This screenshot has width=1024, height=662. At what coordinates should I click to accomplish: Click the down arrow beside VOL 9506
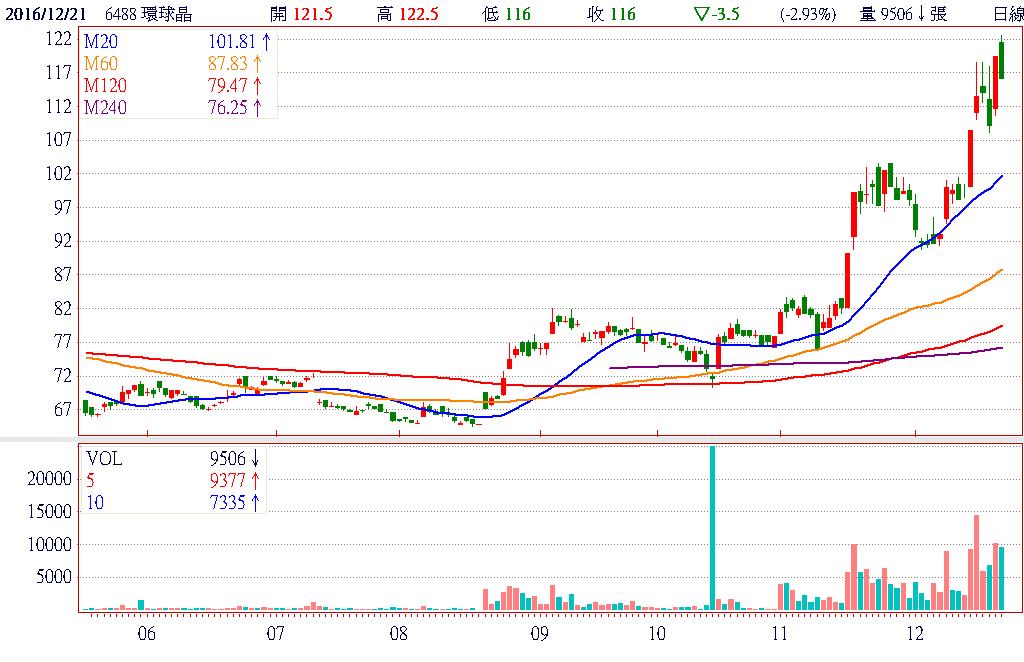255,459
